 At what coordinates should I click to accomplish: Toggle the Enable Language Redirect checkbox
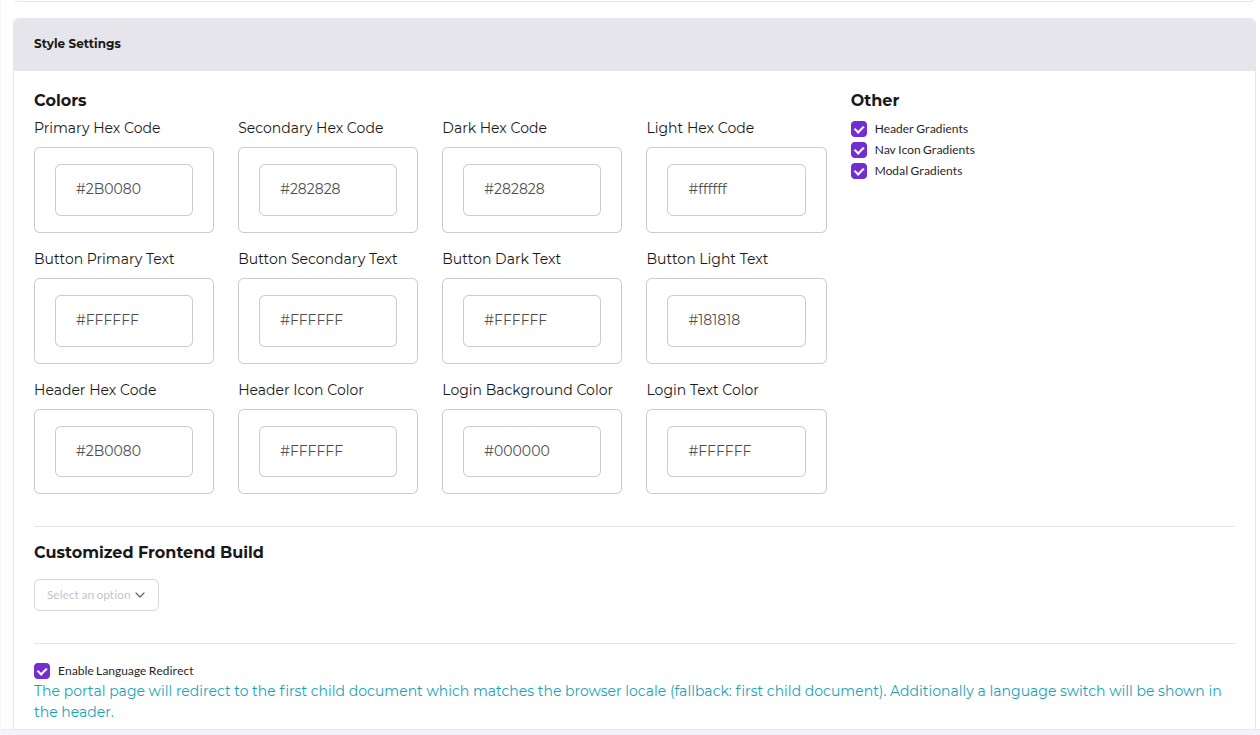(42, 671)
